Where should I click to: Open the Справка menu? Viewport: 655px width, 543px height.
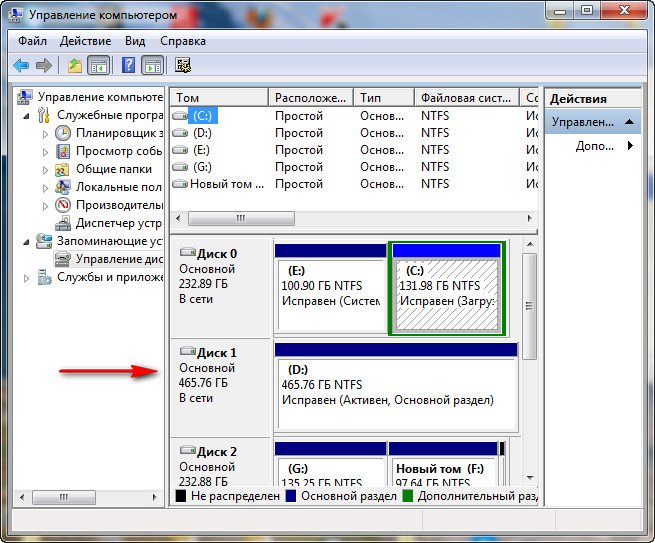coord(183,41)
